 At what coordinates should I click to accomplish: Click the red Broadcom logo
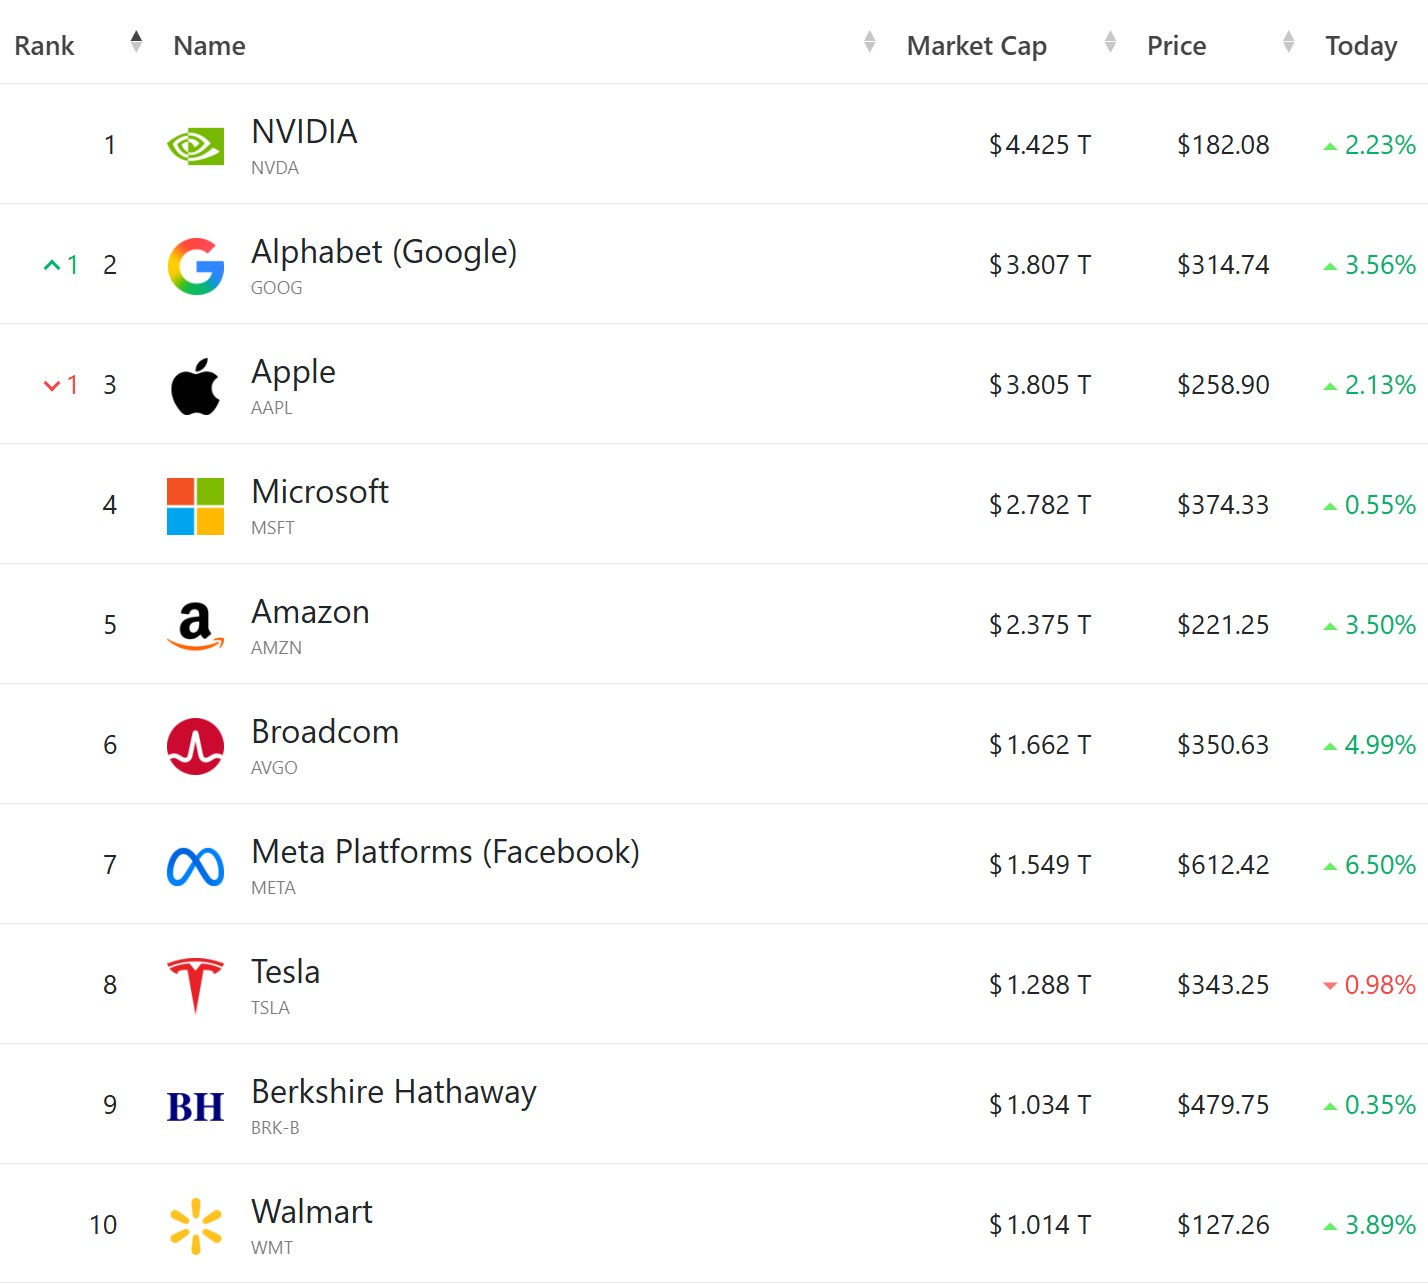[195, 746]
